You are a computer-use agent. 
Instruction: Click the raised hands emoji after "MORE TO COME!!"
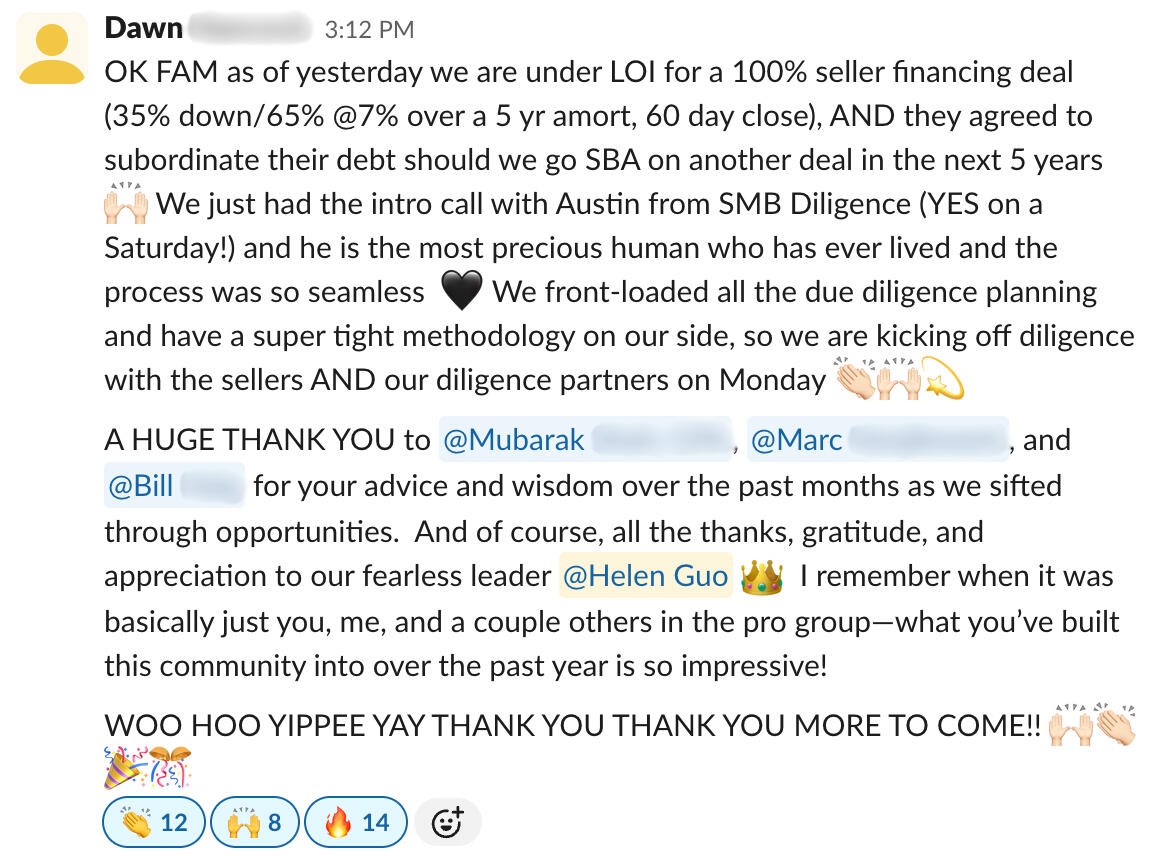(1069, 724)
